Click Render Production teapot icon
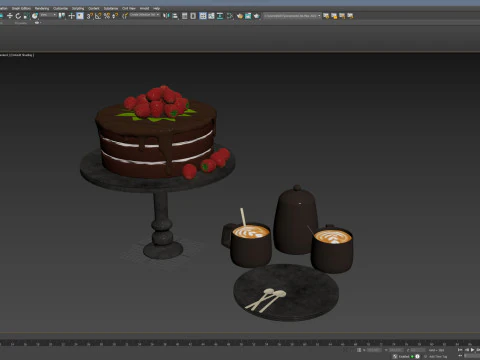480x360 pixels. pos(256,16)
